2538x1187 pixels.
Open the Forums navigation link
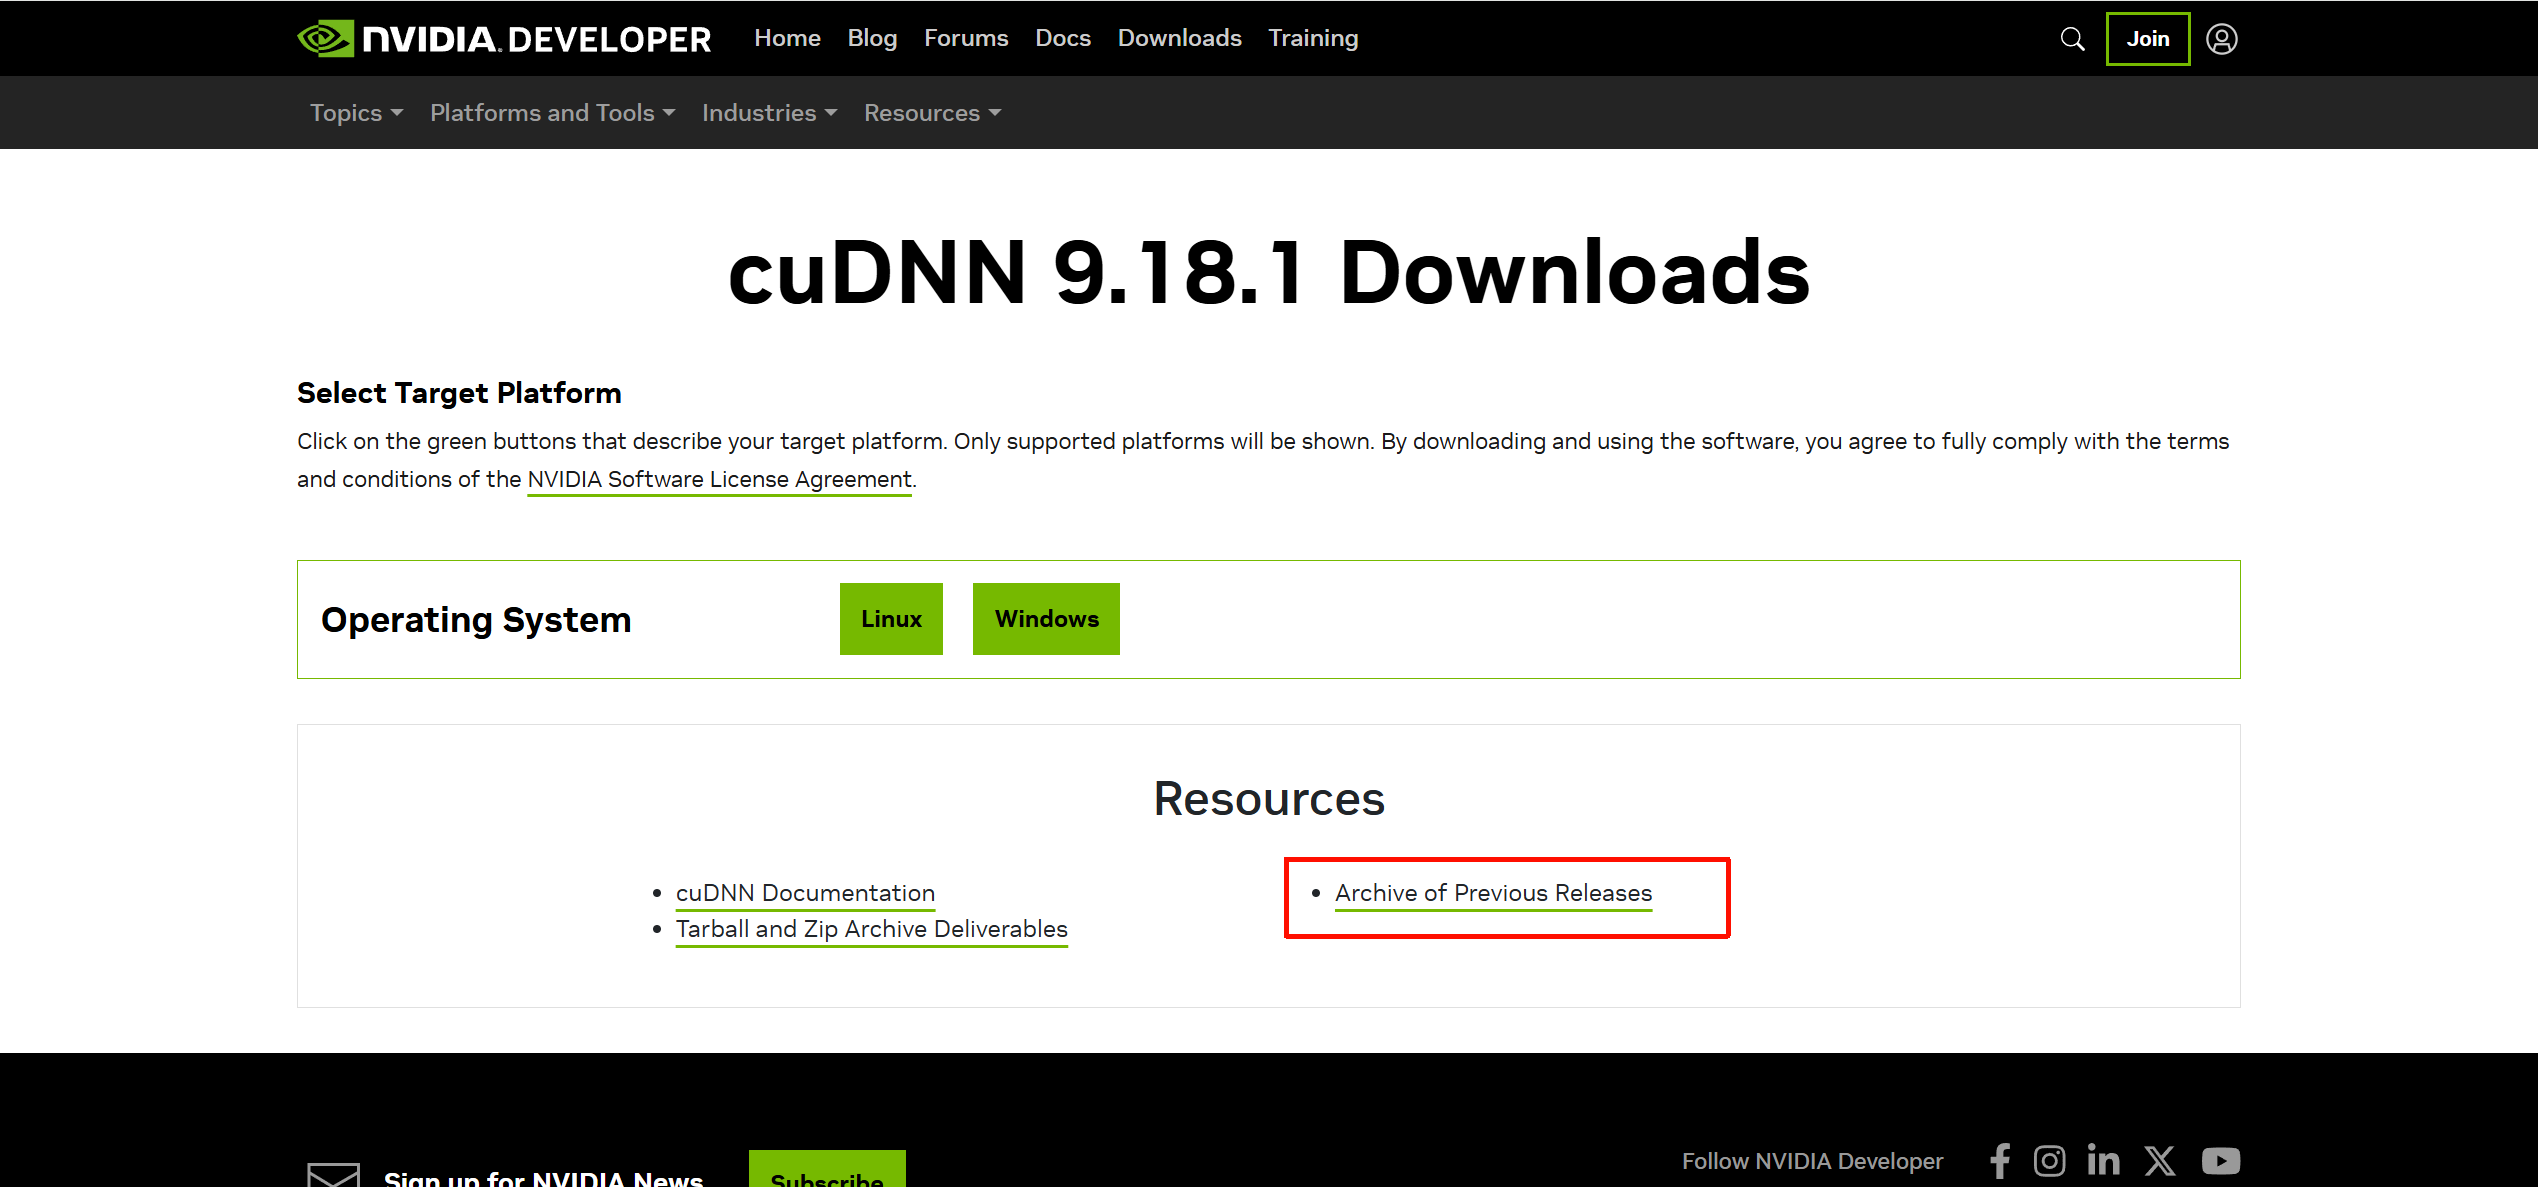966,38
